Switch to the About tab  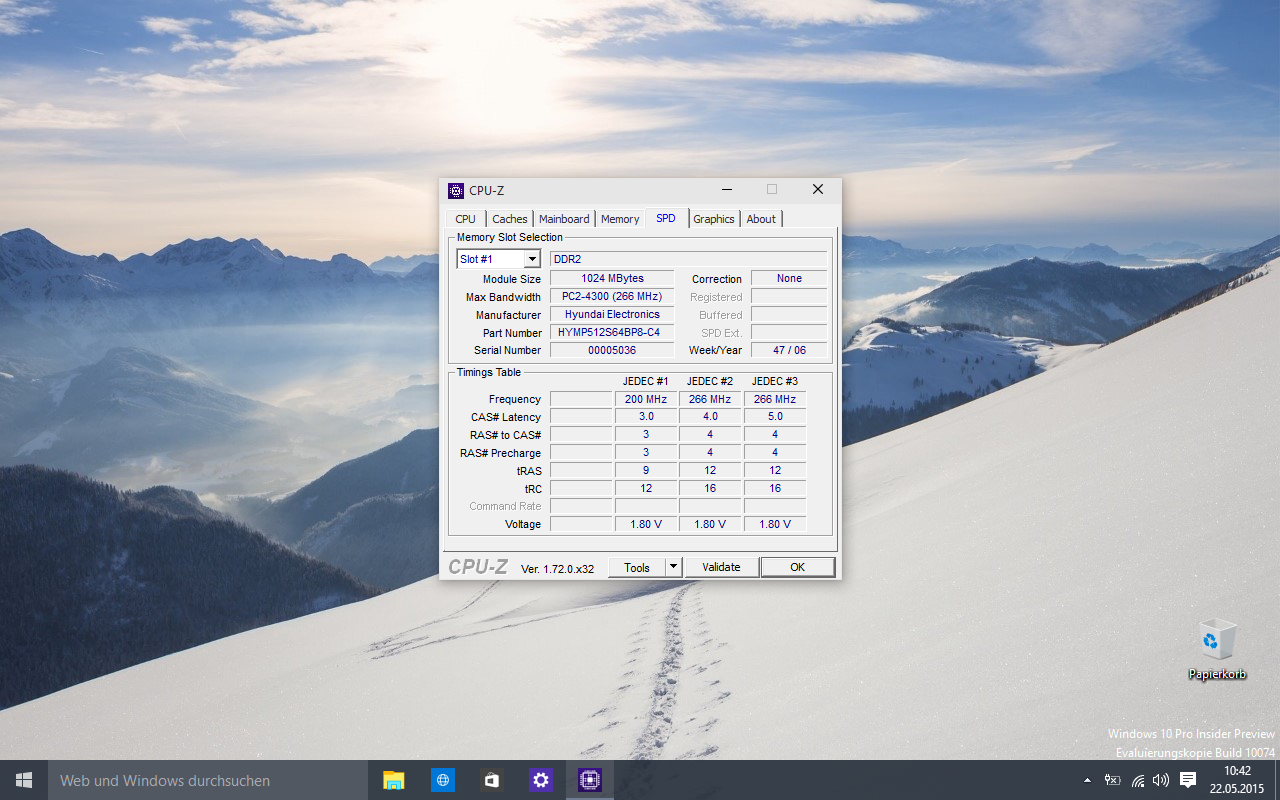point(761,219)
